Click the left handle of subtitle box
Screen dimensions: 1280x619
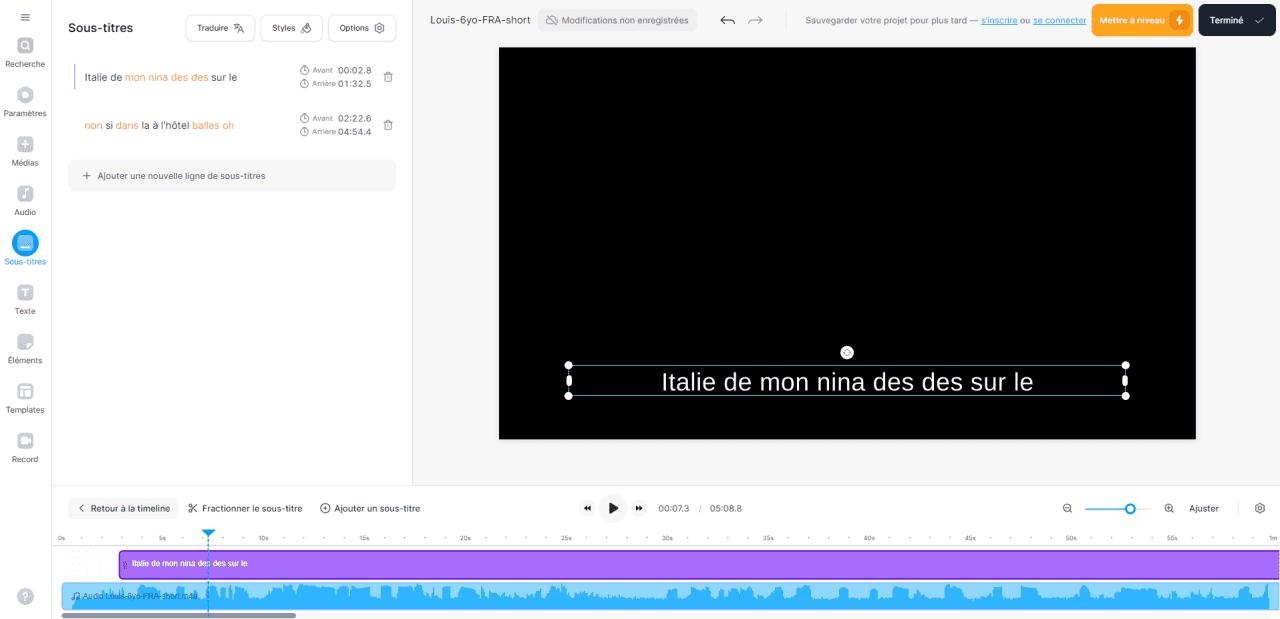(569, 381)
